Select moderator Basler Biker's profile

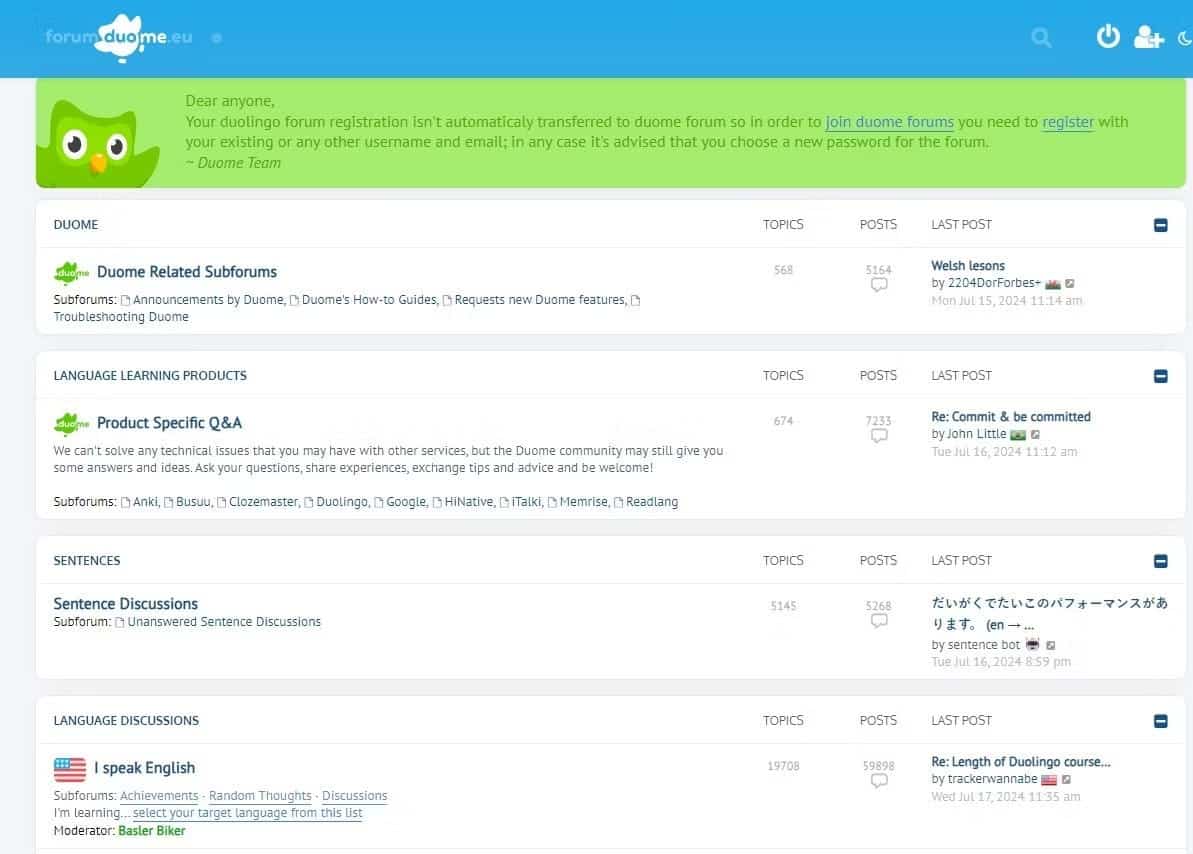tap(151, 830)
